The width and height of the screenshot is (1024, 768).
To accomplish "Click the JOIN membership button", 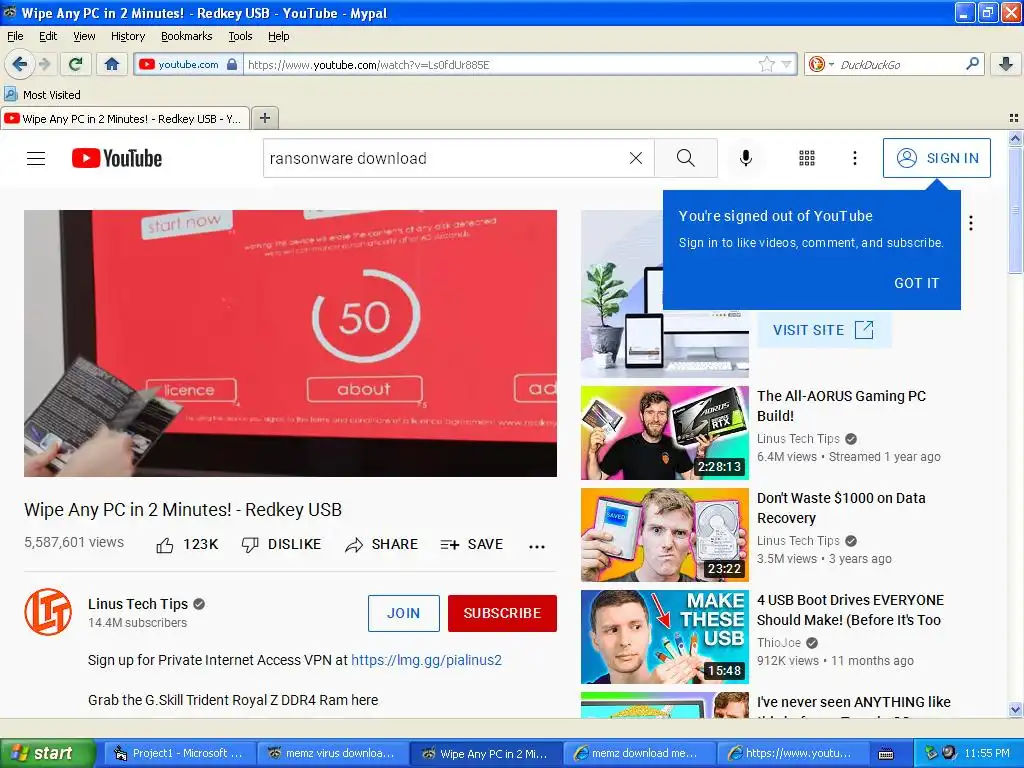I will pyautogui.click(x=404, y=613).
